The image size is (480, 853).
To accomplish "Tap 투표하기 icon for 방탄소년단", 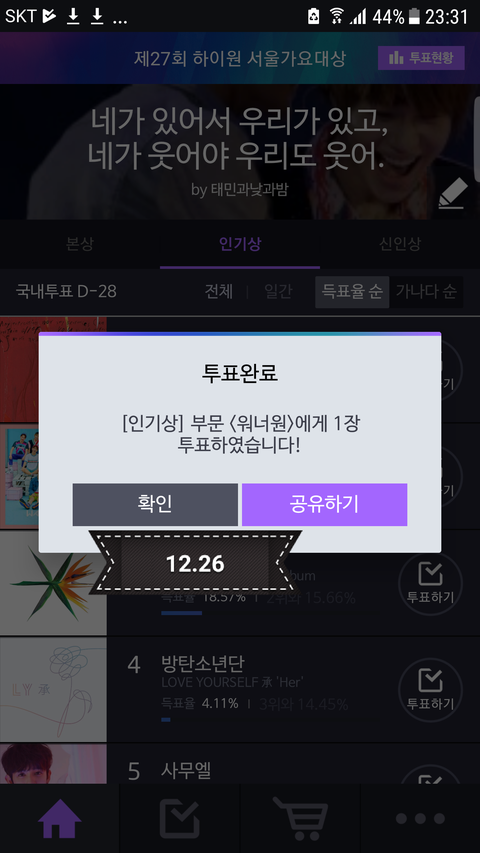I will coord(430,690).
